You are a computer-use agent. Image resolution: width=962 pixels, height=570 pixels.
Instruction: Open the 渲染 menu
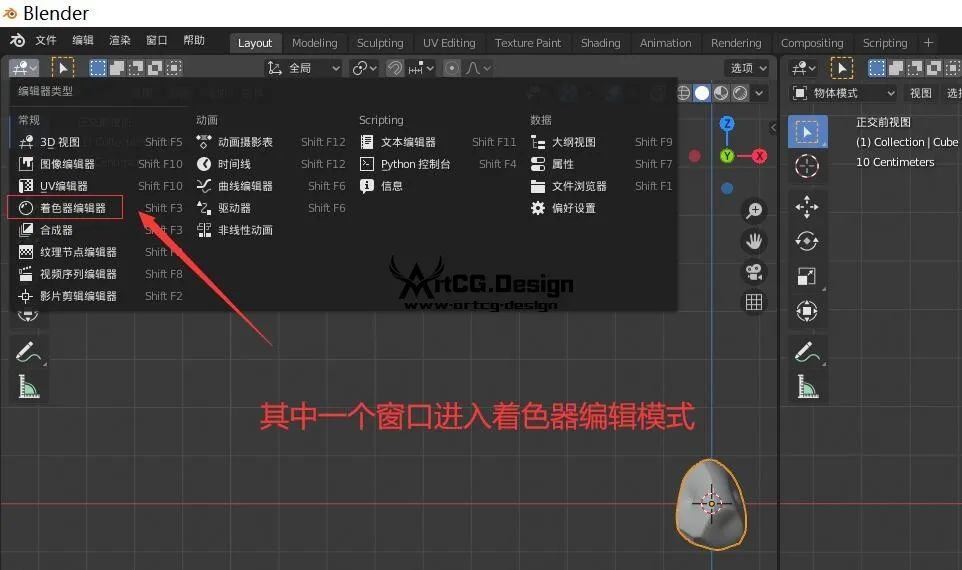coord(120,40)
